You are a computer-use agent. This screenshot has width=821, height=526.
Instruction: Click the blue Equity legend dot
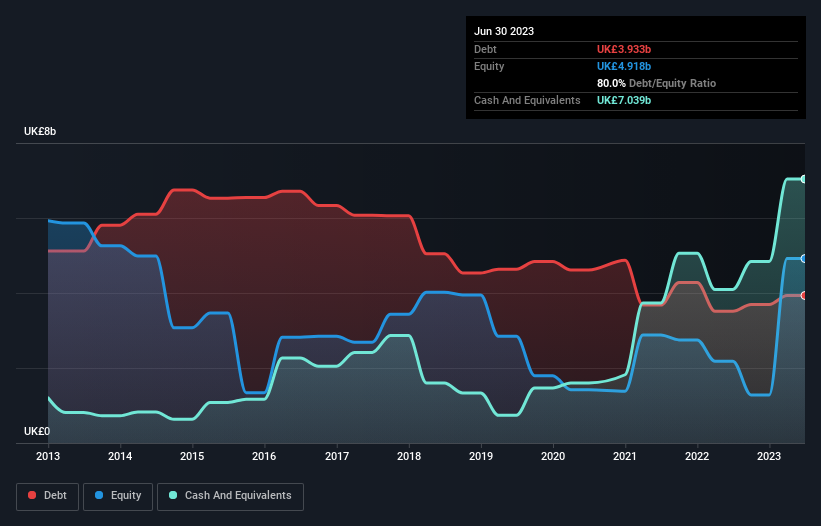[x=99, y=495]
